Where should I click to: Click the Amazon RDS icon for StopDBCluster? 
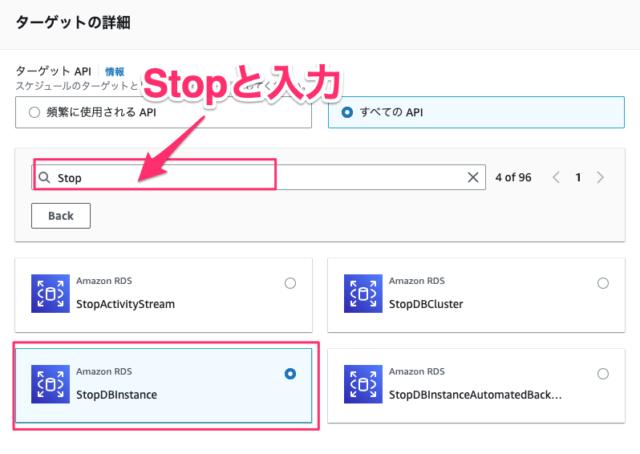[363, 295]
